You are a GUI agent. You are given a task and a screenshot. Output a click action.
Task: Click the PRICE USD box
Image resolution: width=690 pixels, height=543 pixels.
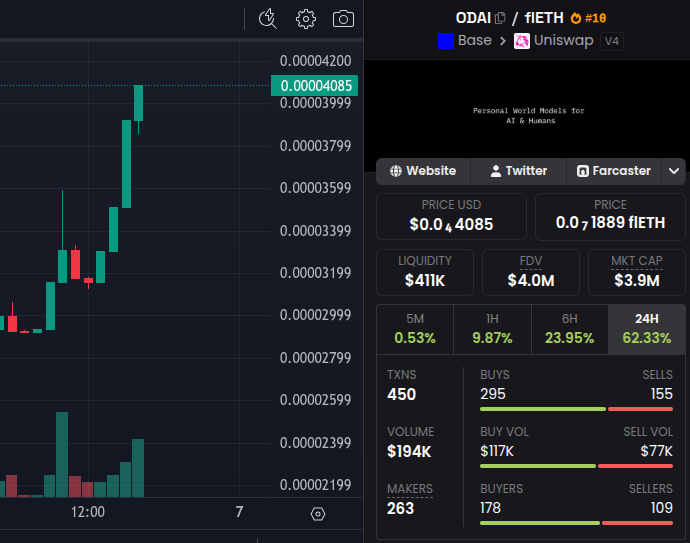(x=451, y=216)
